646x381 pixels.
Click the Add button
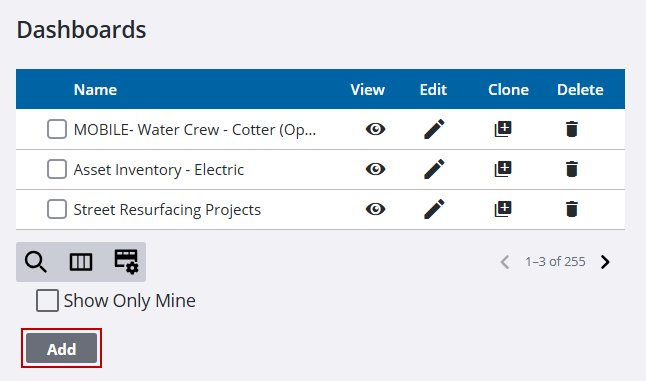coord(61,348)
